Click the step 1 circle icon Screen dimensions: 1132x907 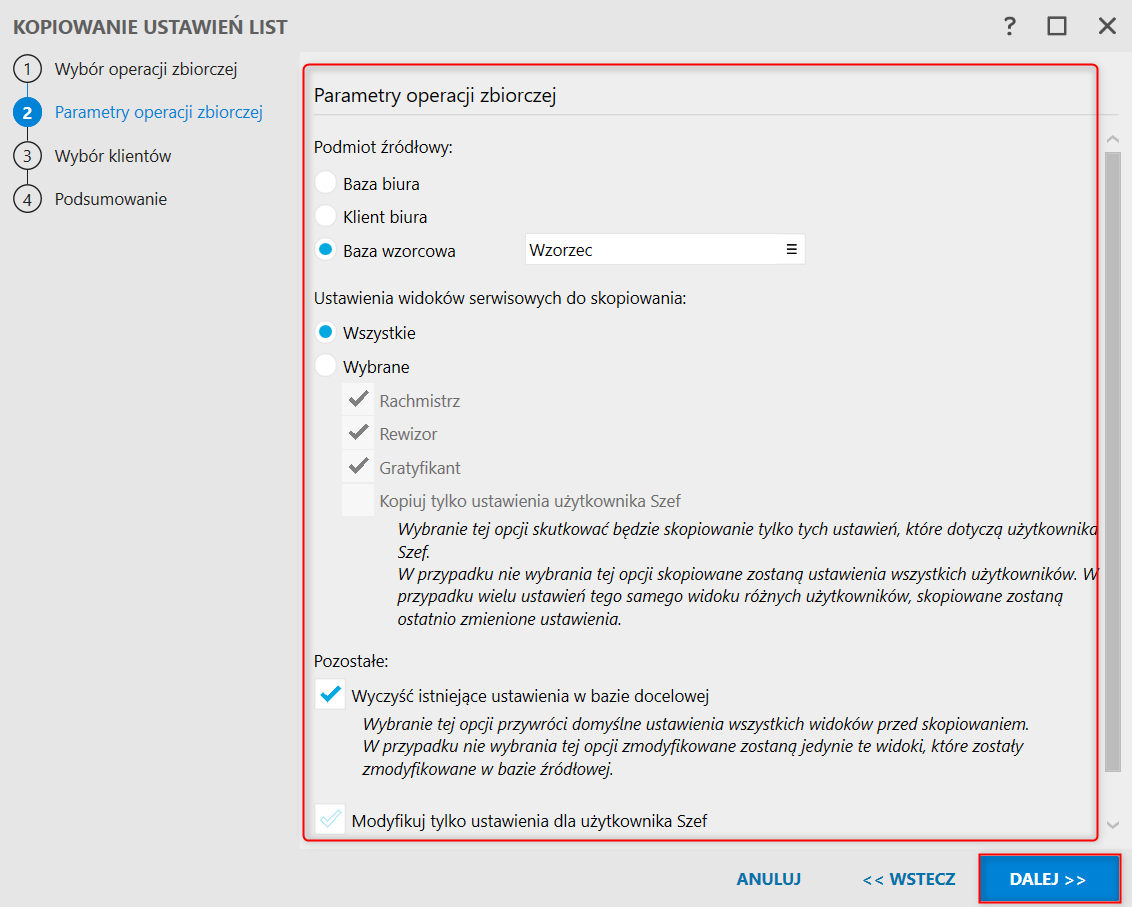point(27,70)
